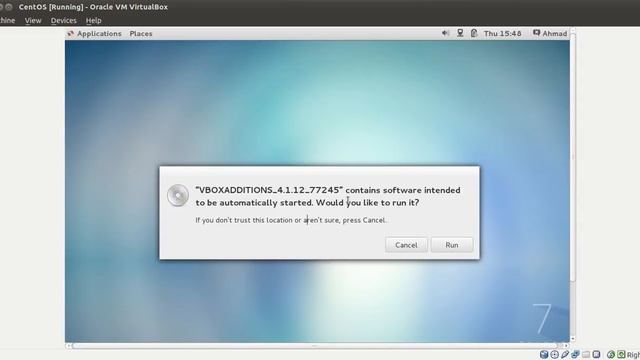640x360 pixels.
Task: Click the down arrow of the vertical scrollbar
Action: coord(573,339)
